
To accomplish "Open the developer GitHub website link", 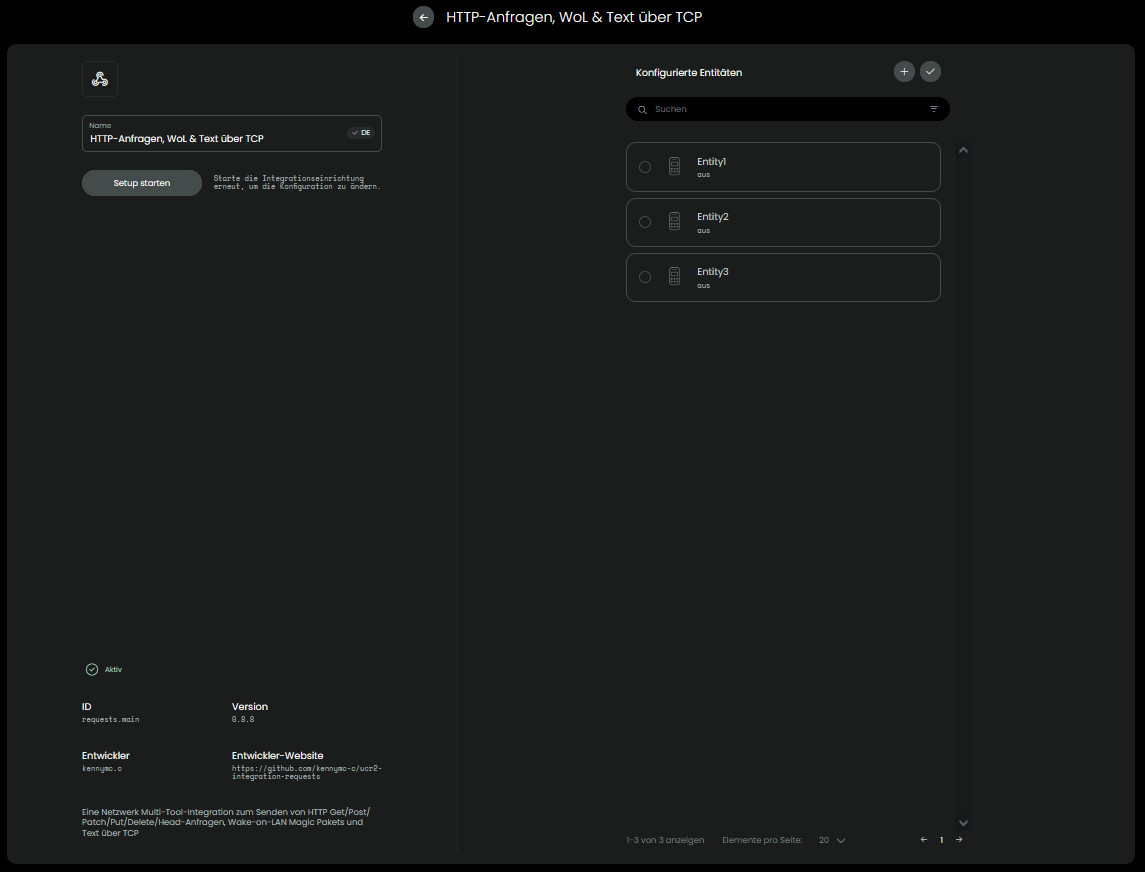I will (x=306, y=772).
